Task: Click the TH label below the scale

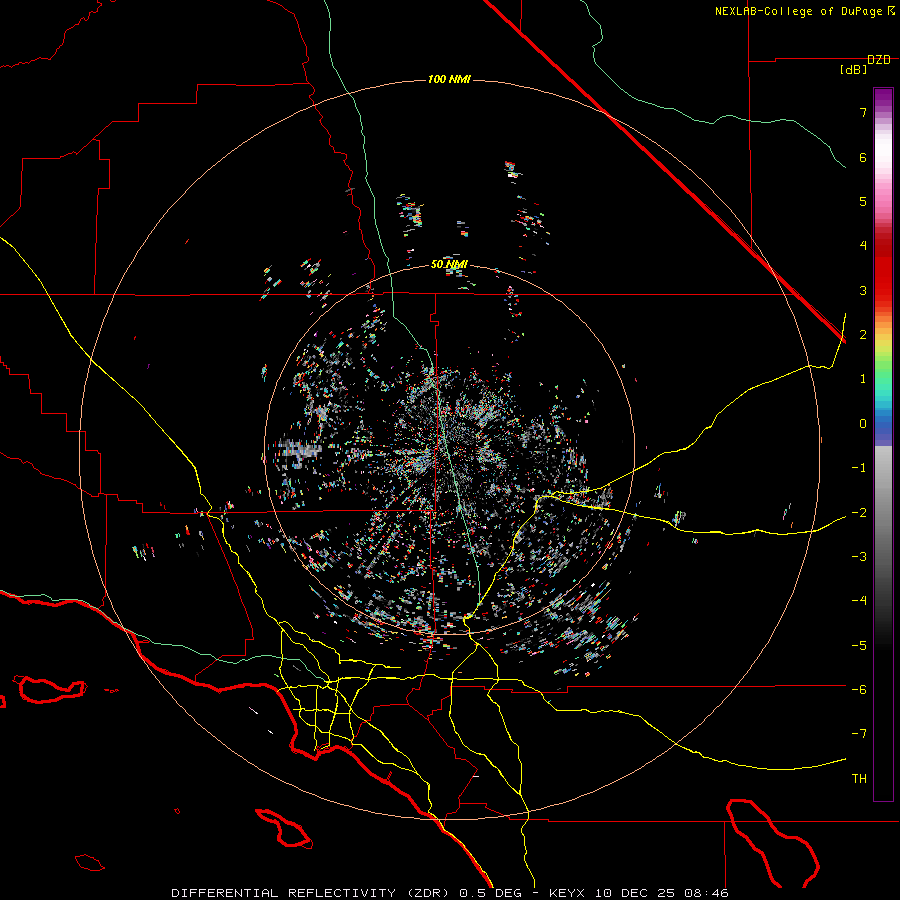Action: [x=858, y=778]
